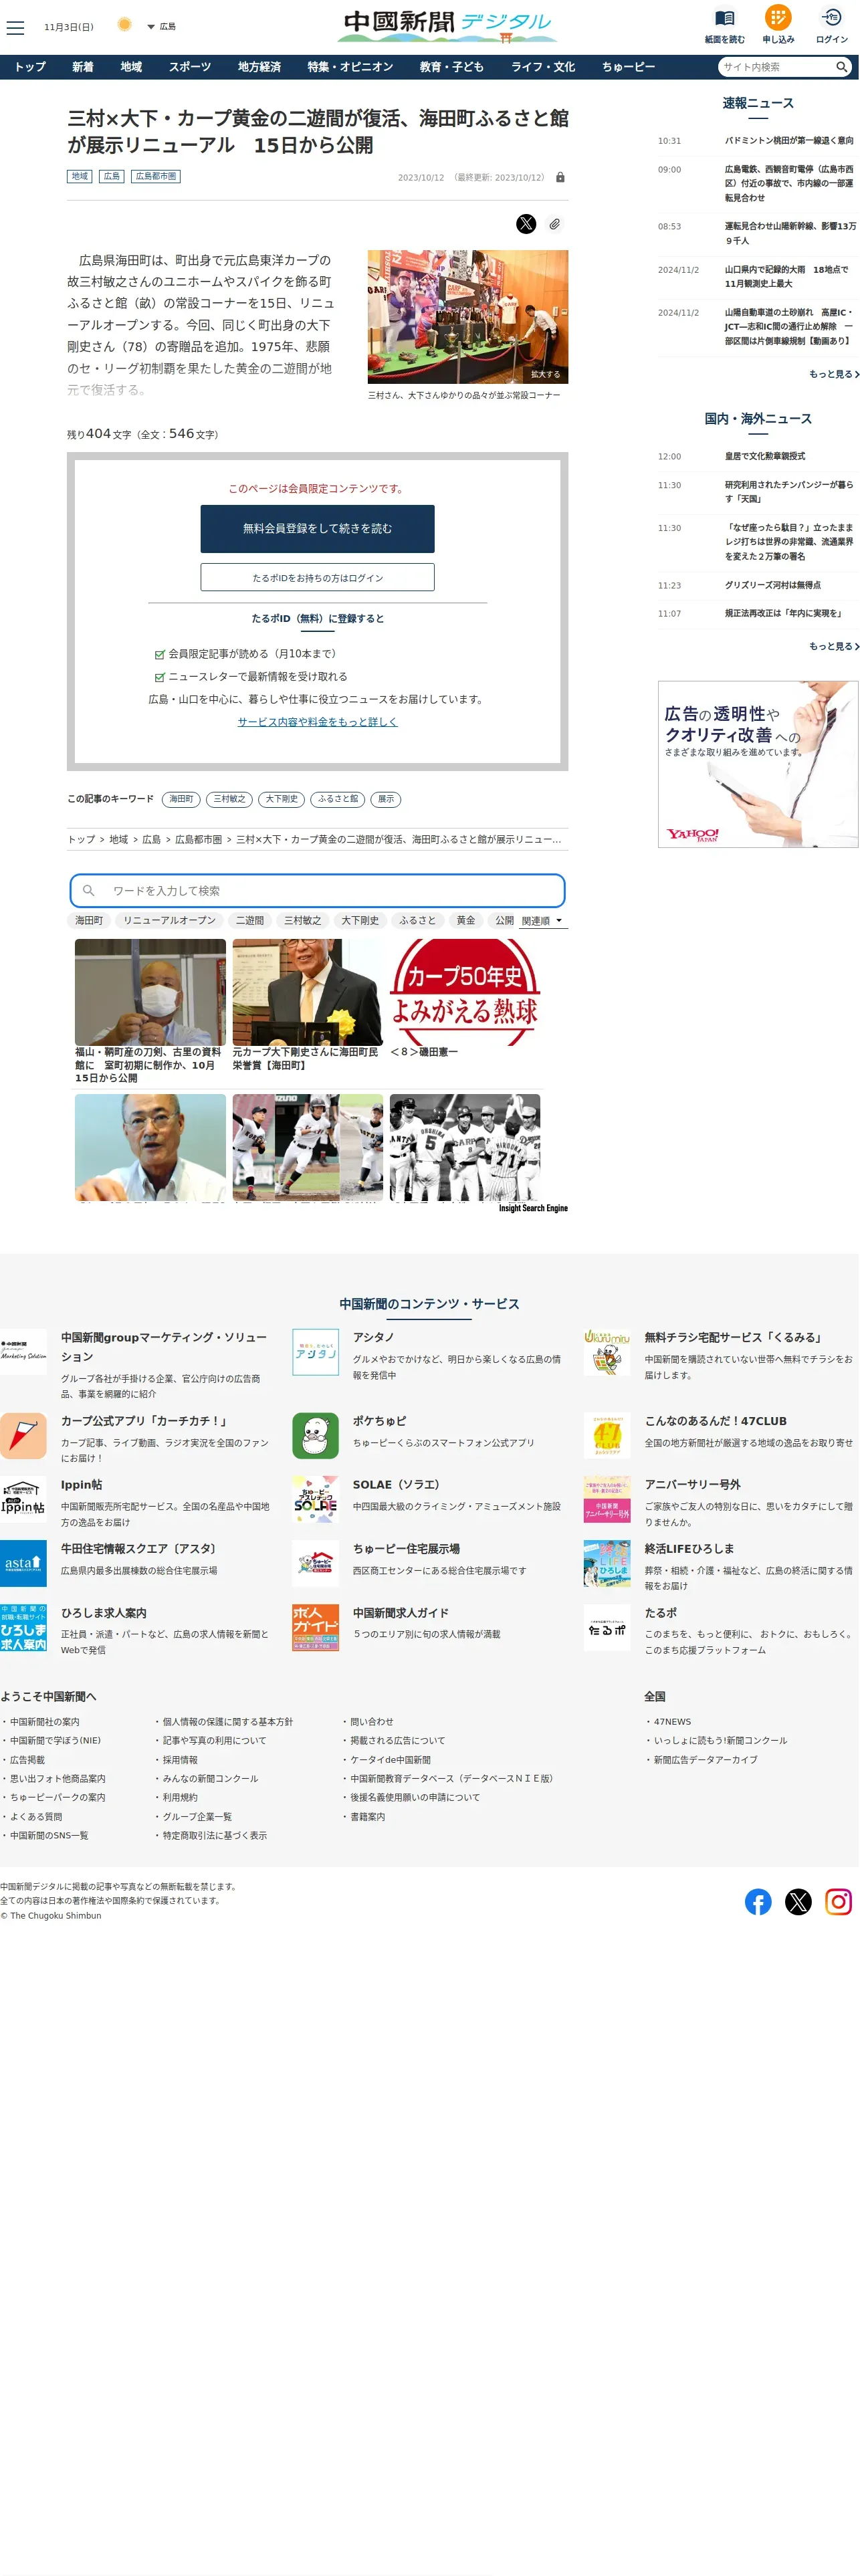This screenshot has height=2576, width=860.
Task: Click the 広島都市圏 category tag
Action: coord(156,176)
